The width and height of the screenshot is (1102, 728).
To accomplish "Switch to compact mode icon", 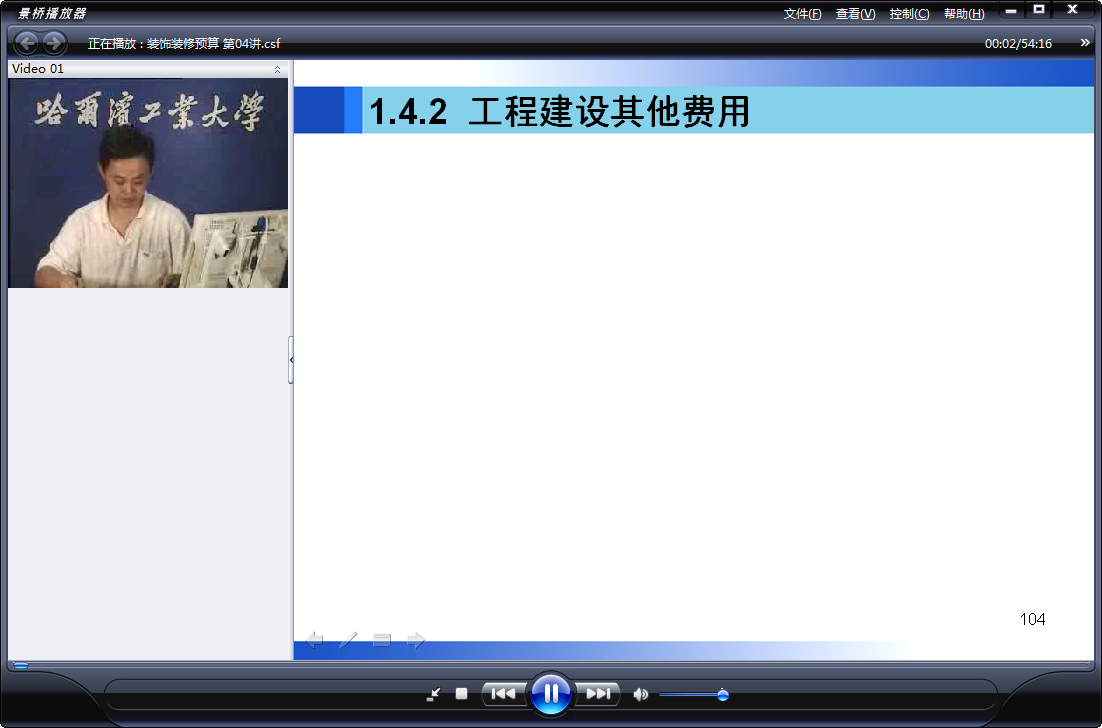I will coord(434,695).
